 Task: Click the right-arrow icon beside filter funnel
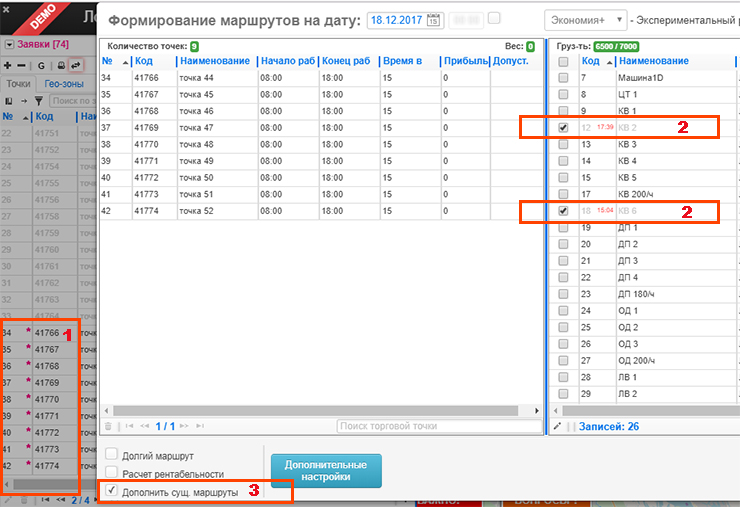click(x=24, y=101)
